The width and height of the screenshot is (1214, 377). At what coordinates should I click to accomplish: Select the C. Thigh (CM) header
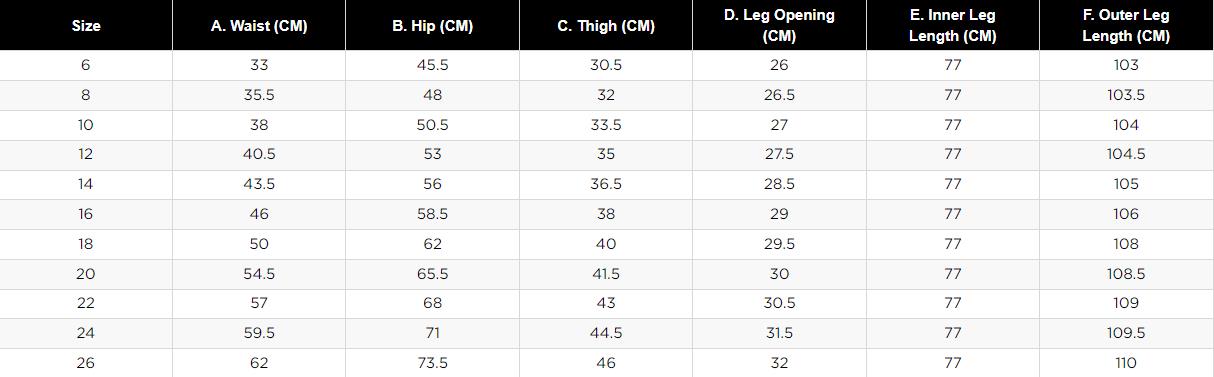(x=606, y=26)
